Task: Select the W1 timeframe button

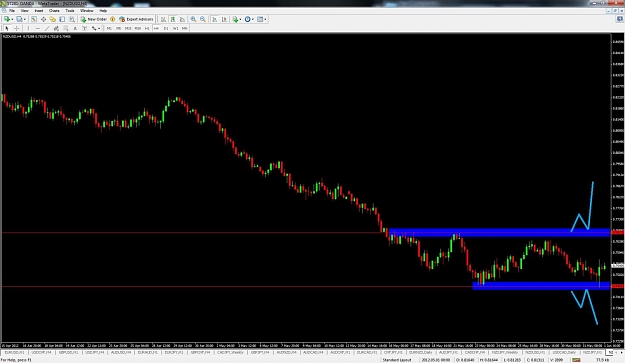Action: pos(175,28)
